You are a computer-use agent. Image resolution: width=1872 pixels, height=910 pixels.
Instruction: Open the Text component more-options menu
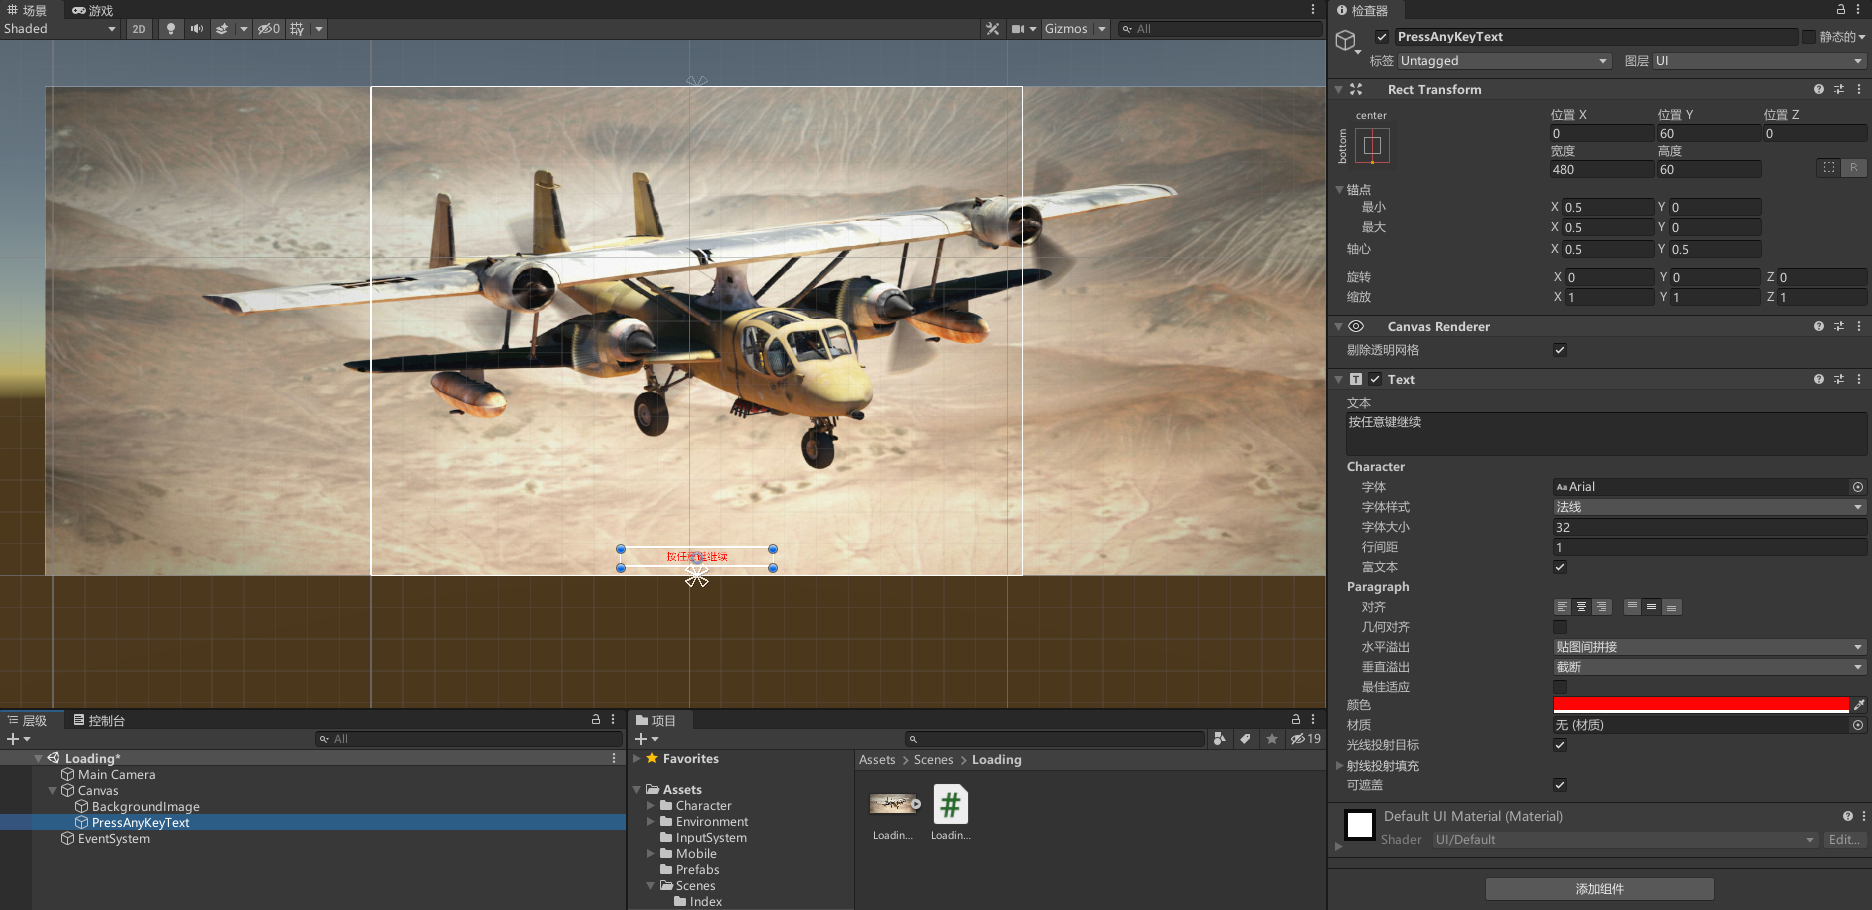(x=1859, y=379)
